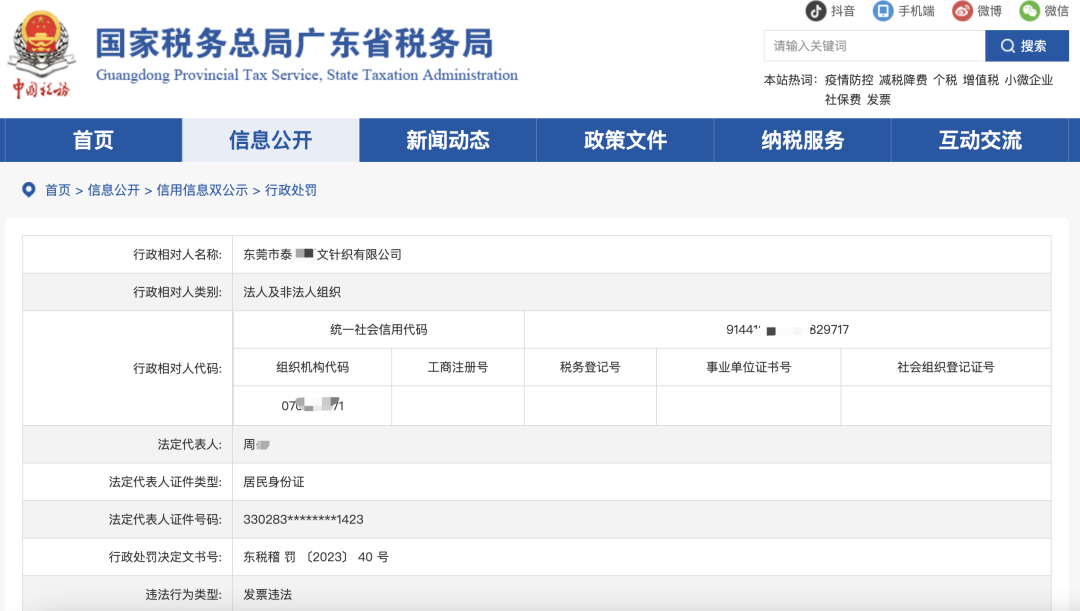The height and width of the screenshot is (611, 1080).
Task: Click hot keyword 发票
Action: pos(879,100)
